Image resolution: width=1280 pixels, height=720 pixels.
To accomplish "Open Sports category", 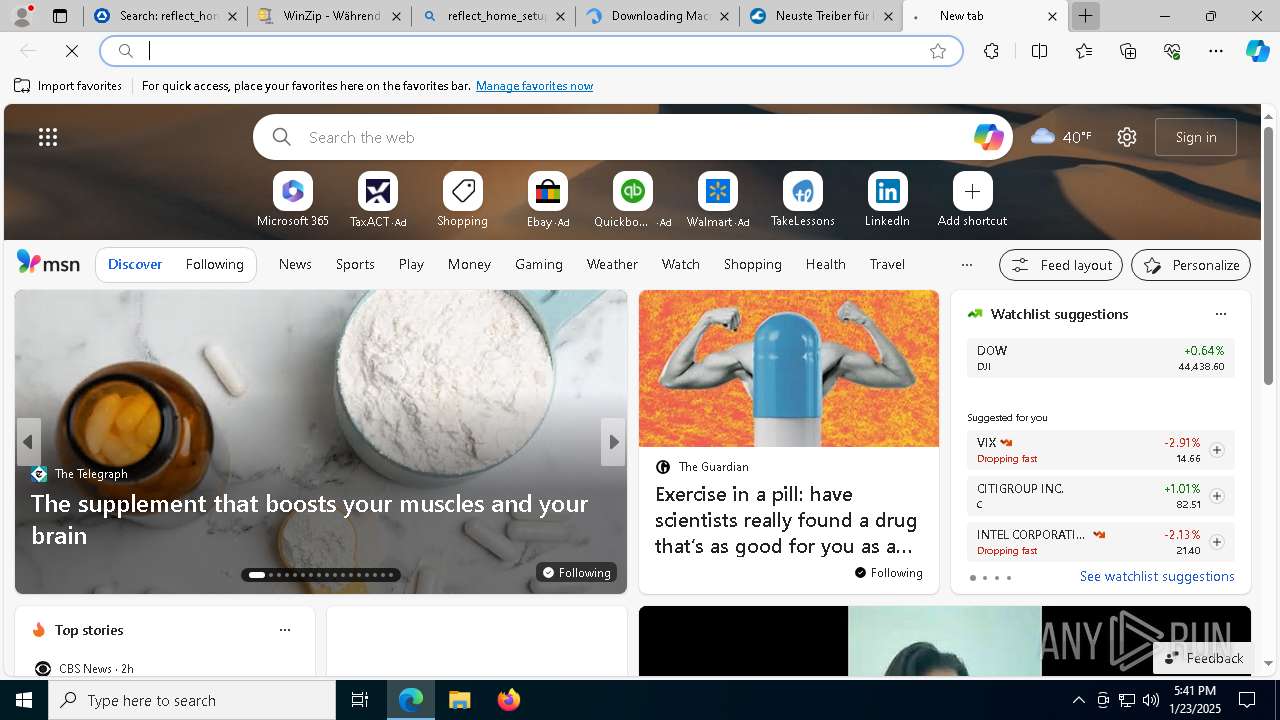I will tap(355, 264).
